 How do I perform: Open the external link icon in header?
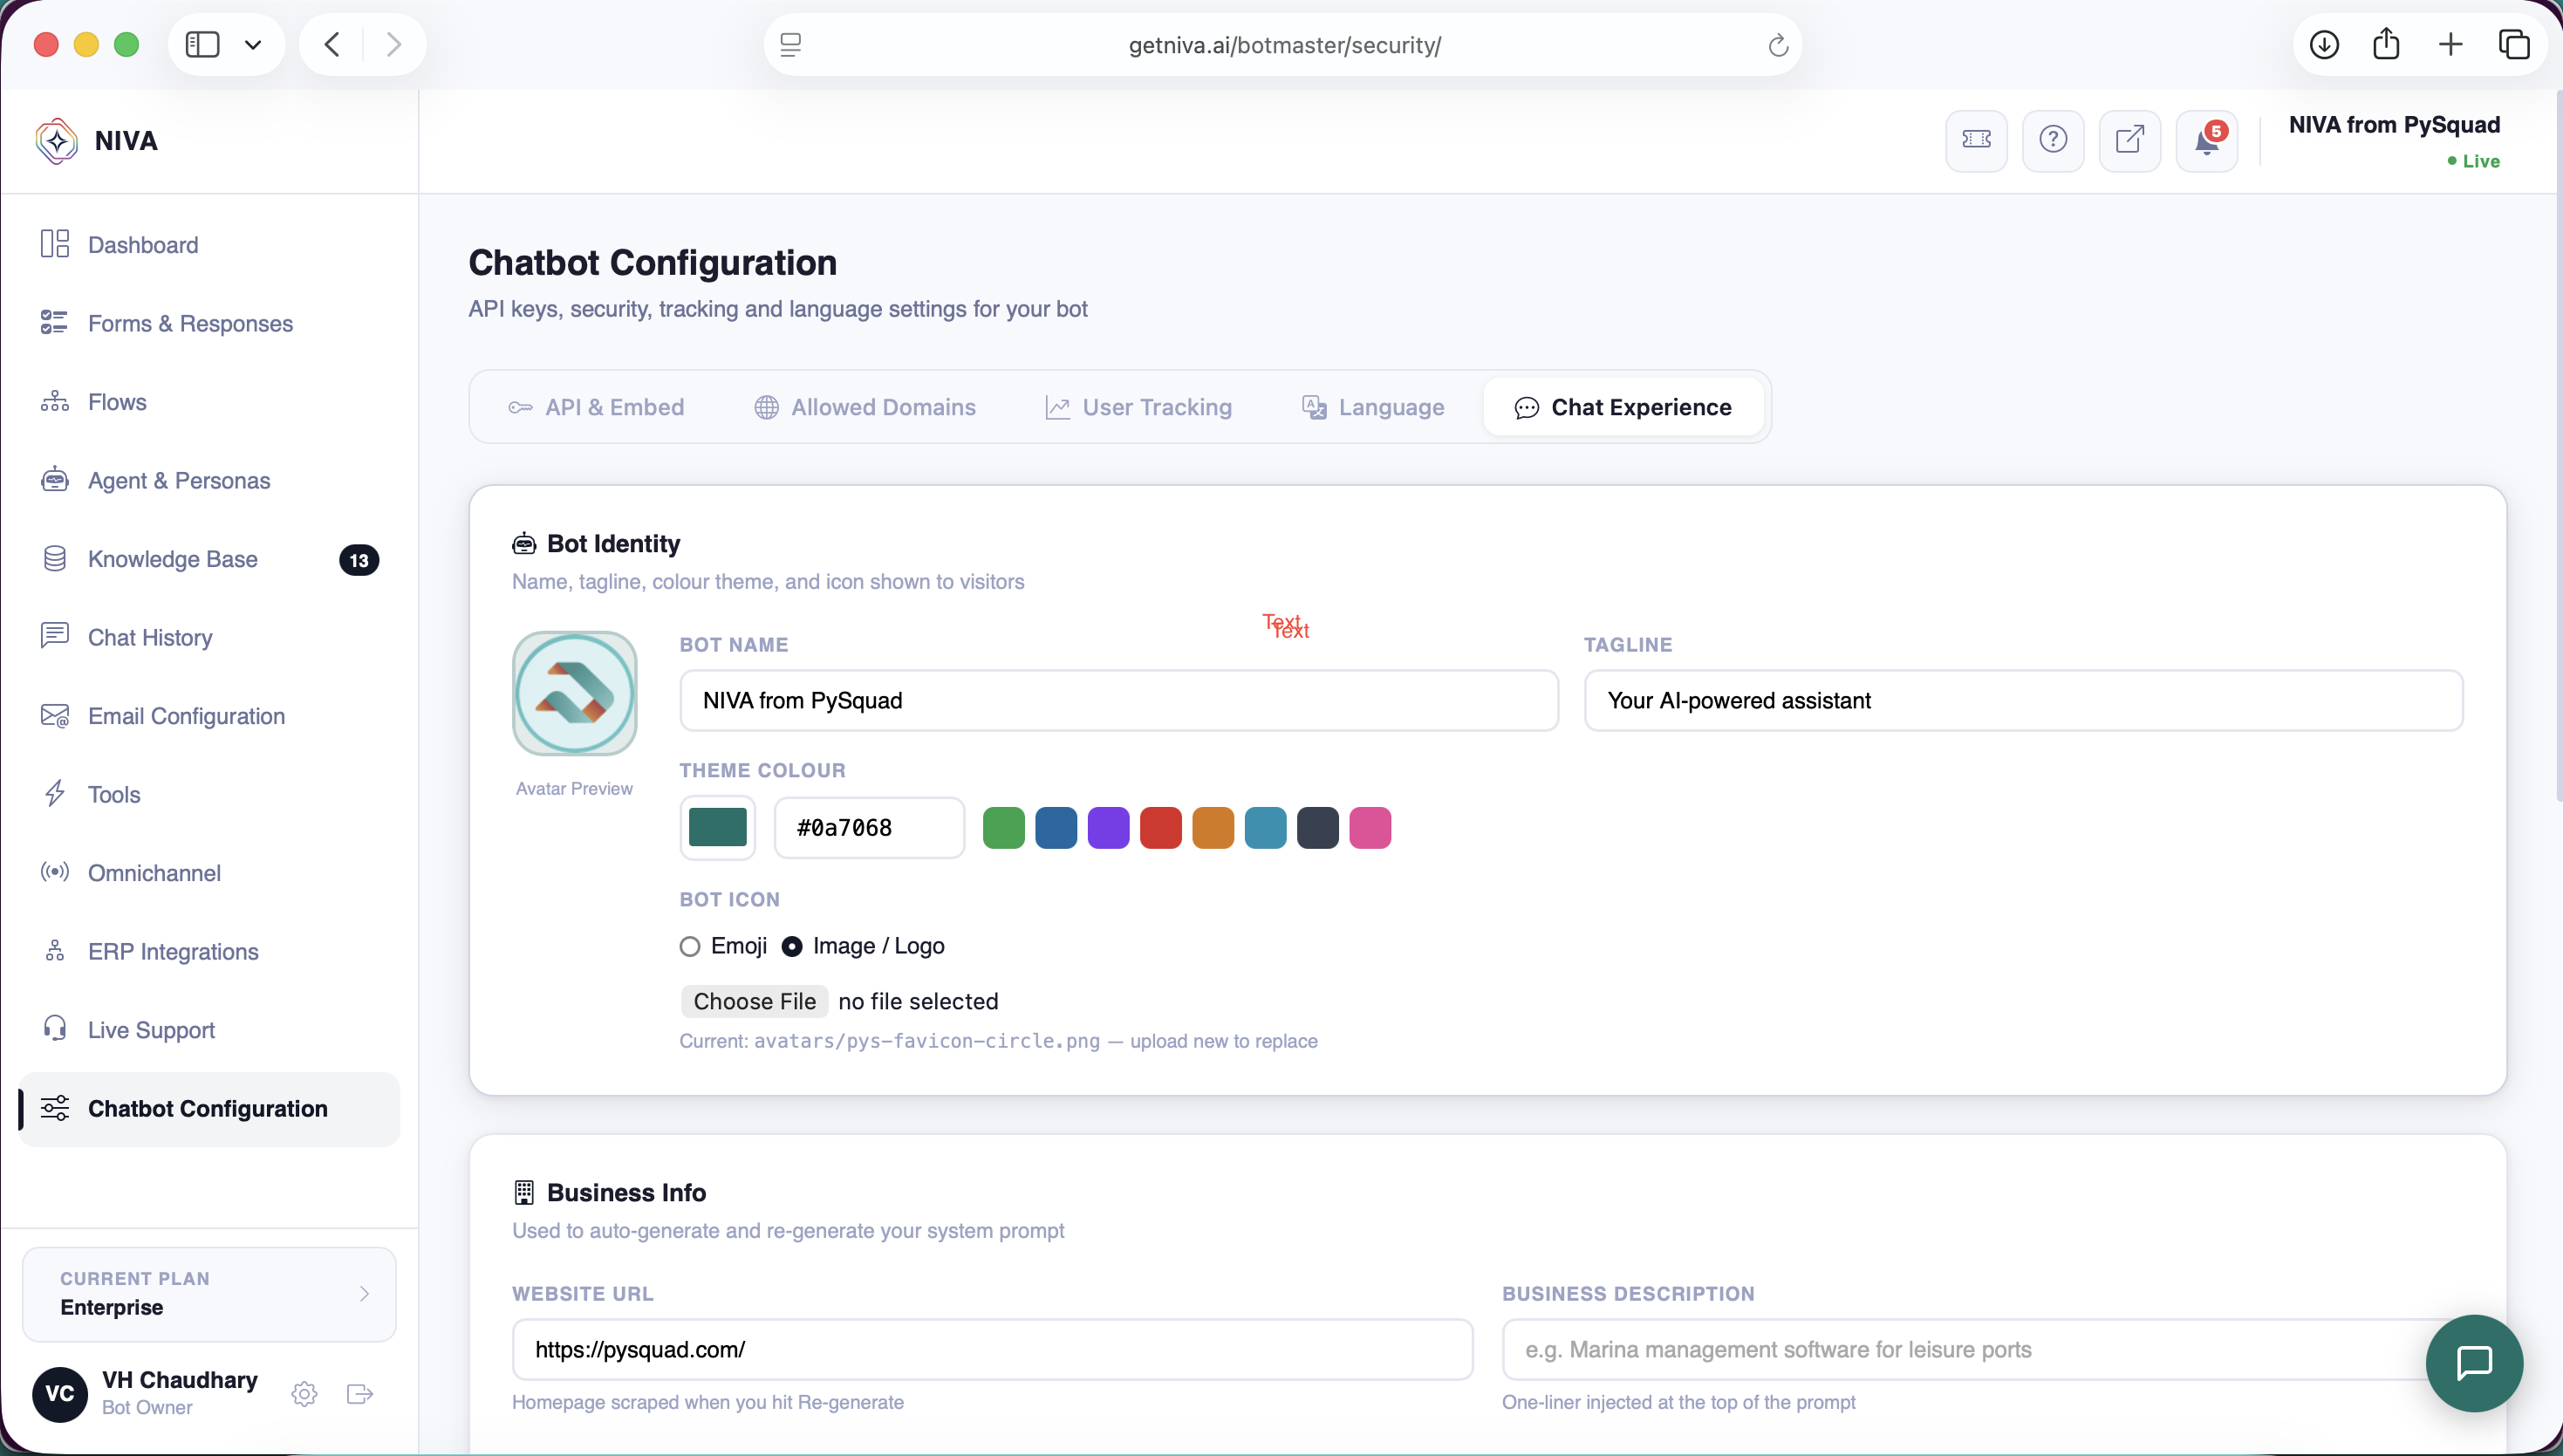[x=2129, y=140]
